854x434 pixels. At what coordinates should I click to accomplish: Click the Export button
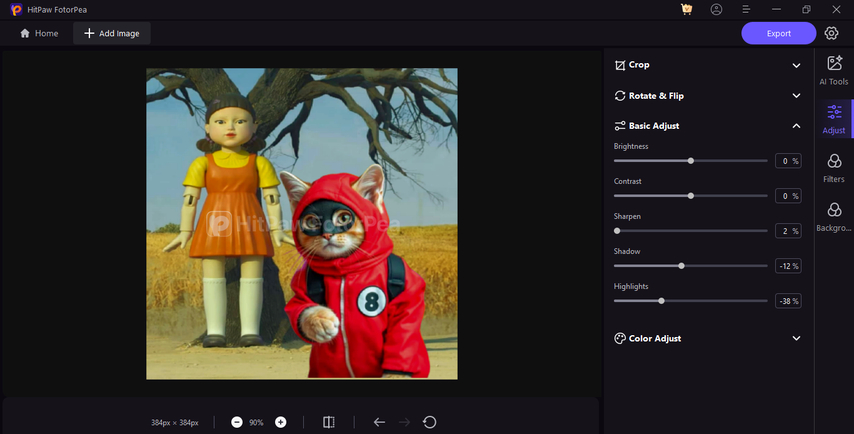pos(778,33)
